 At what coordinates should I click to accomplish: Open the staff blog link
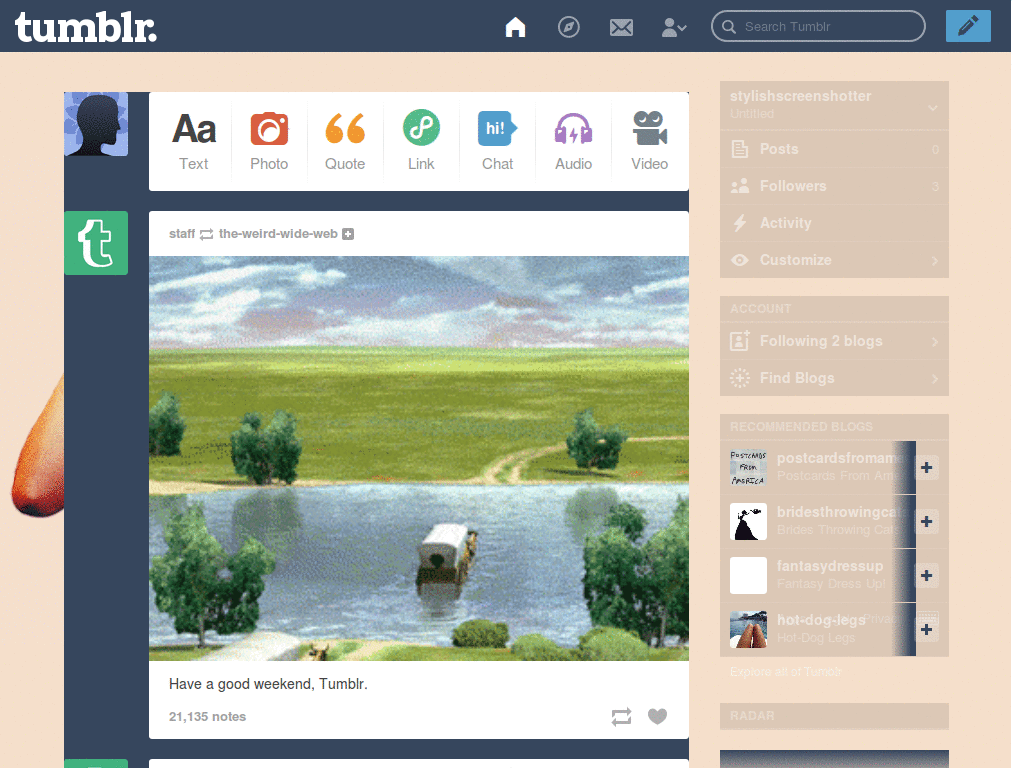(x=182, y=234)
